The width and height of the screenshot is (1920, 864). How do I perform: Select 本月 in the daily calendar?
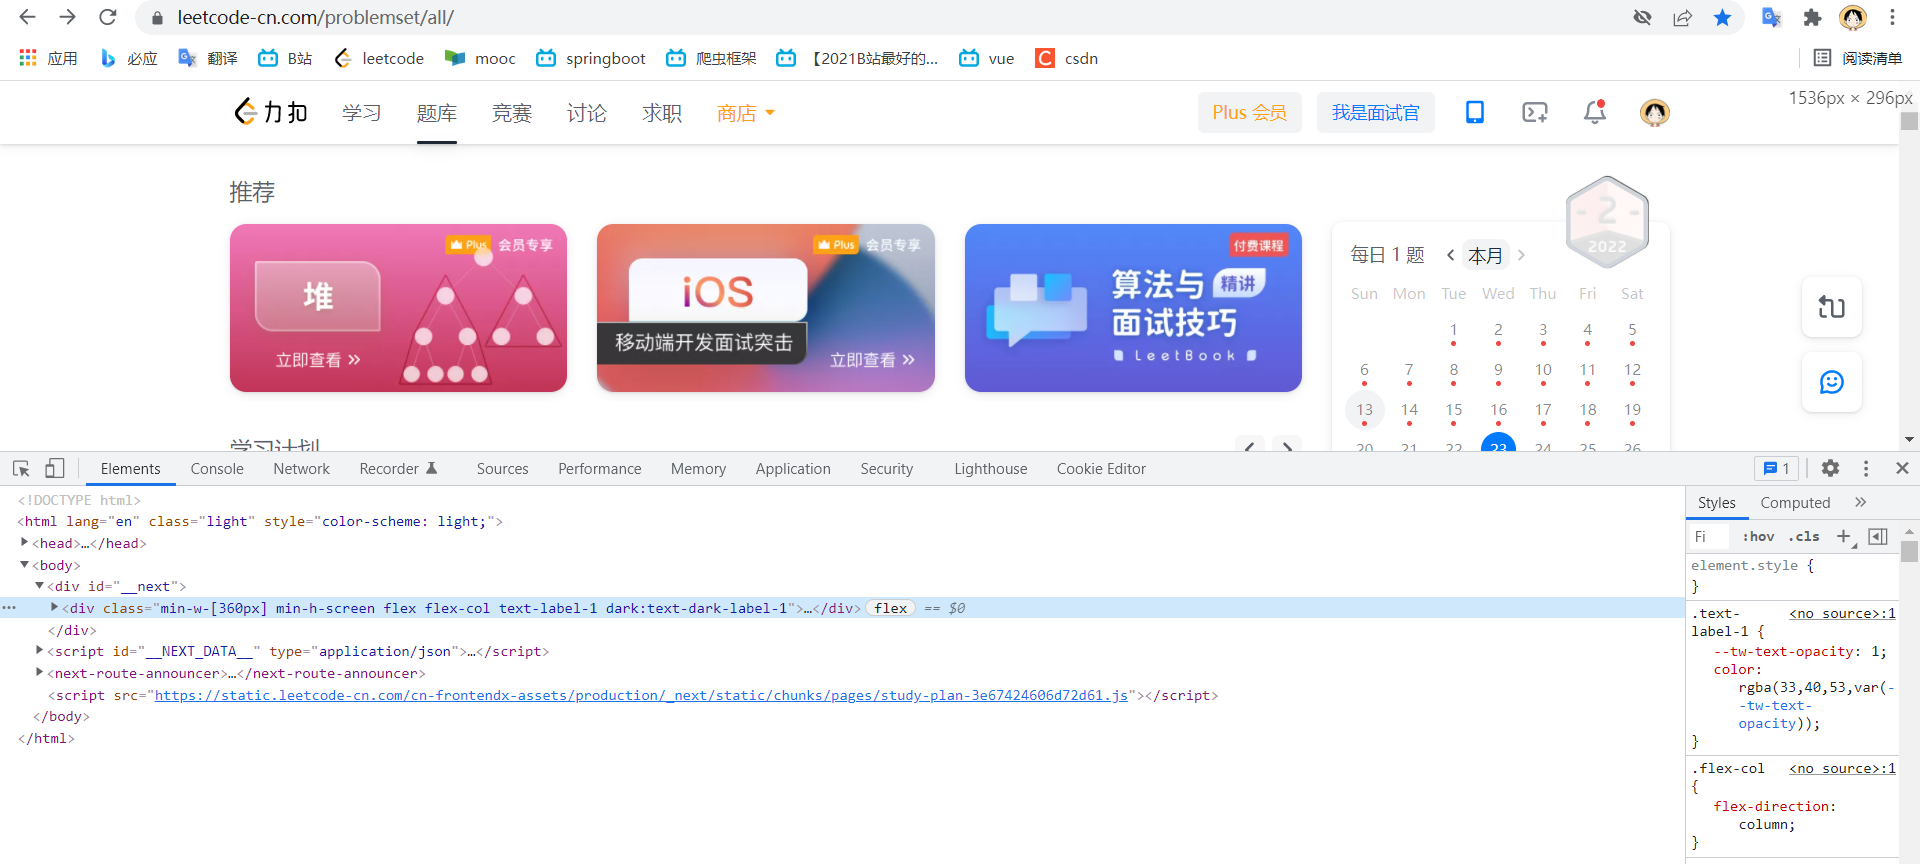pos(1485,256)
